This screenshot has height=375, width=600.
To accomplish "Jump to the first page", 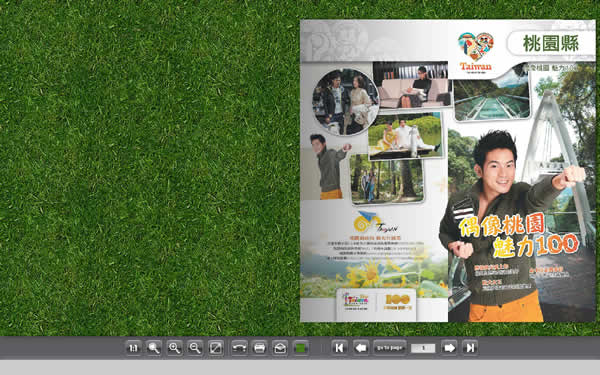I will tap(339, 348).
